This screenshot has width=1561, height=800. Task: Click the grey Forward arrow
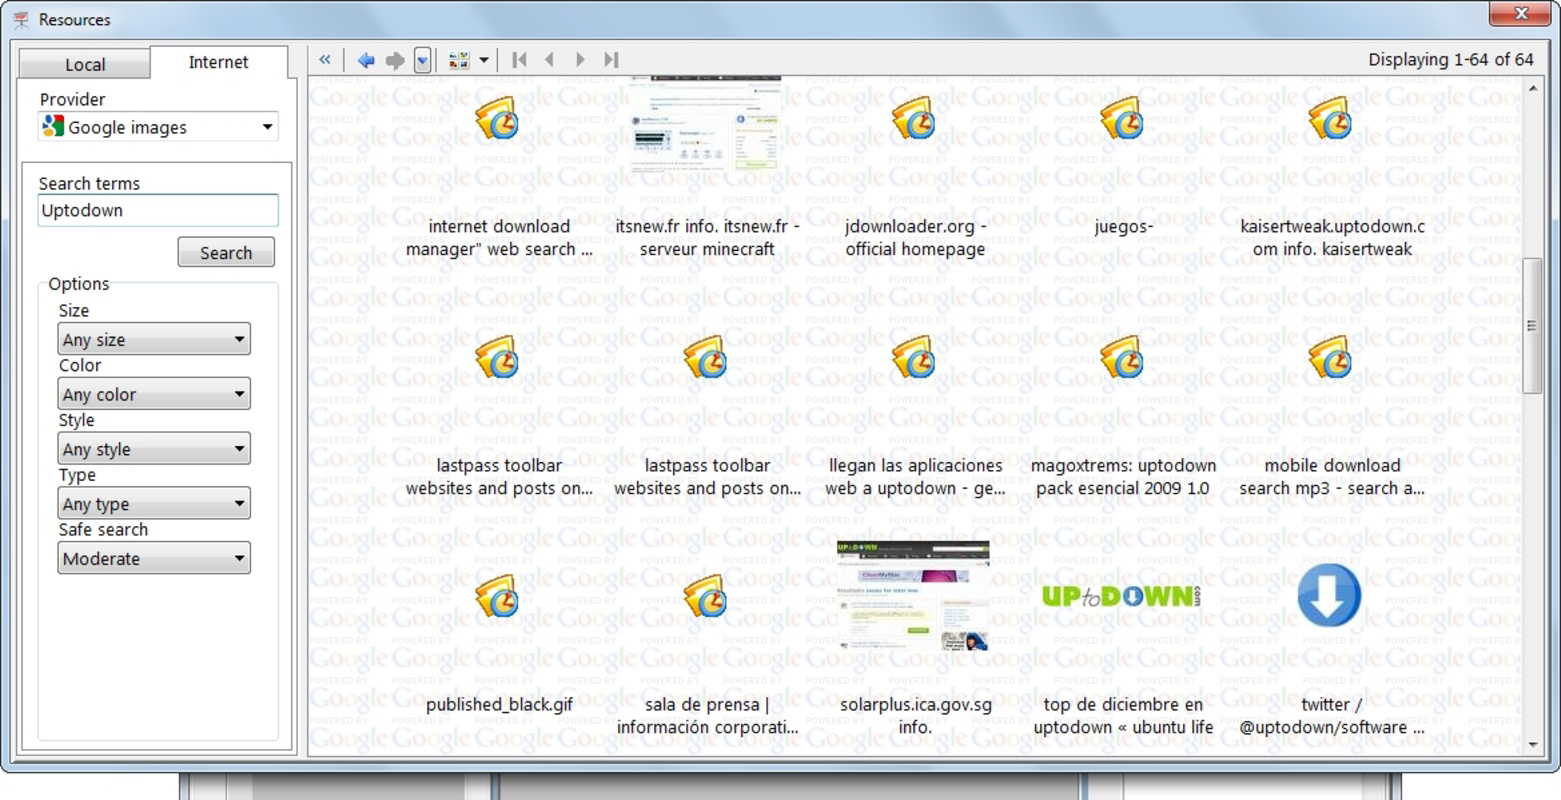click(395, 60)
